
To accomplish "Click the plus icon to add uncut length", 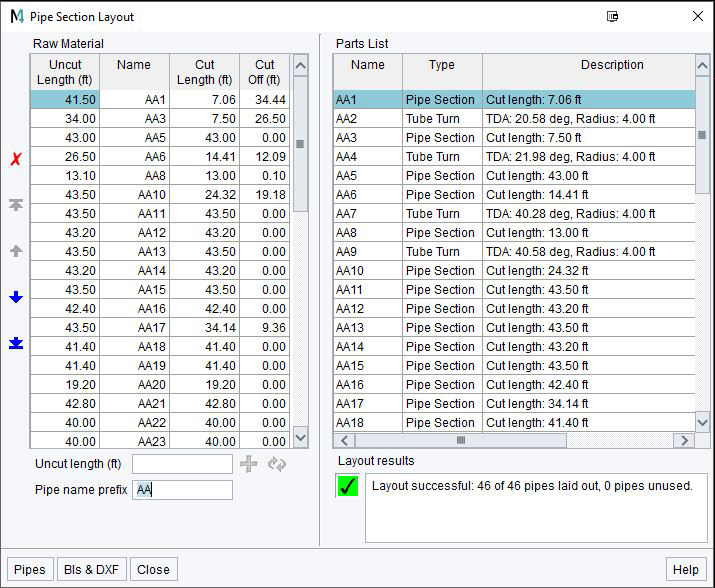I will (249, 464).
